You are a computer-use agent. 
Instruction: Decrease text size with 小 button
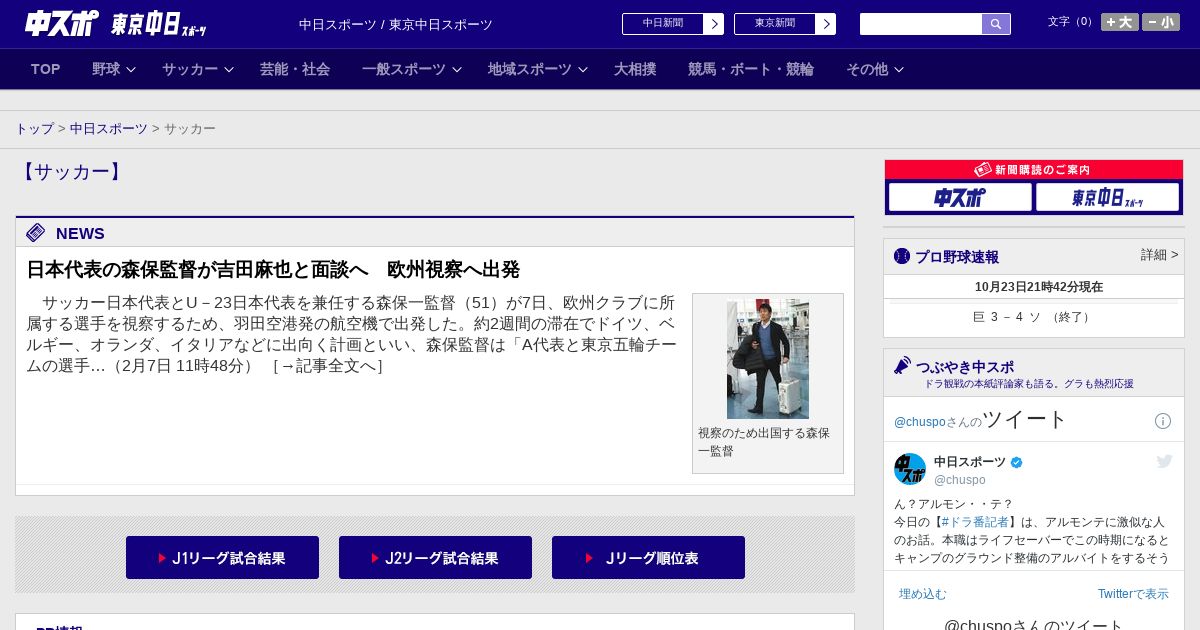pos(1161,22)
